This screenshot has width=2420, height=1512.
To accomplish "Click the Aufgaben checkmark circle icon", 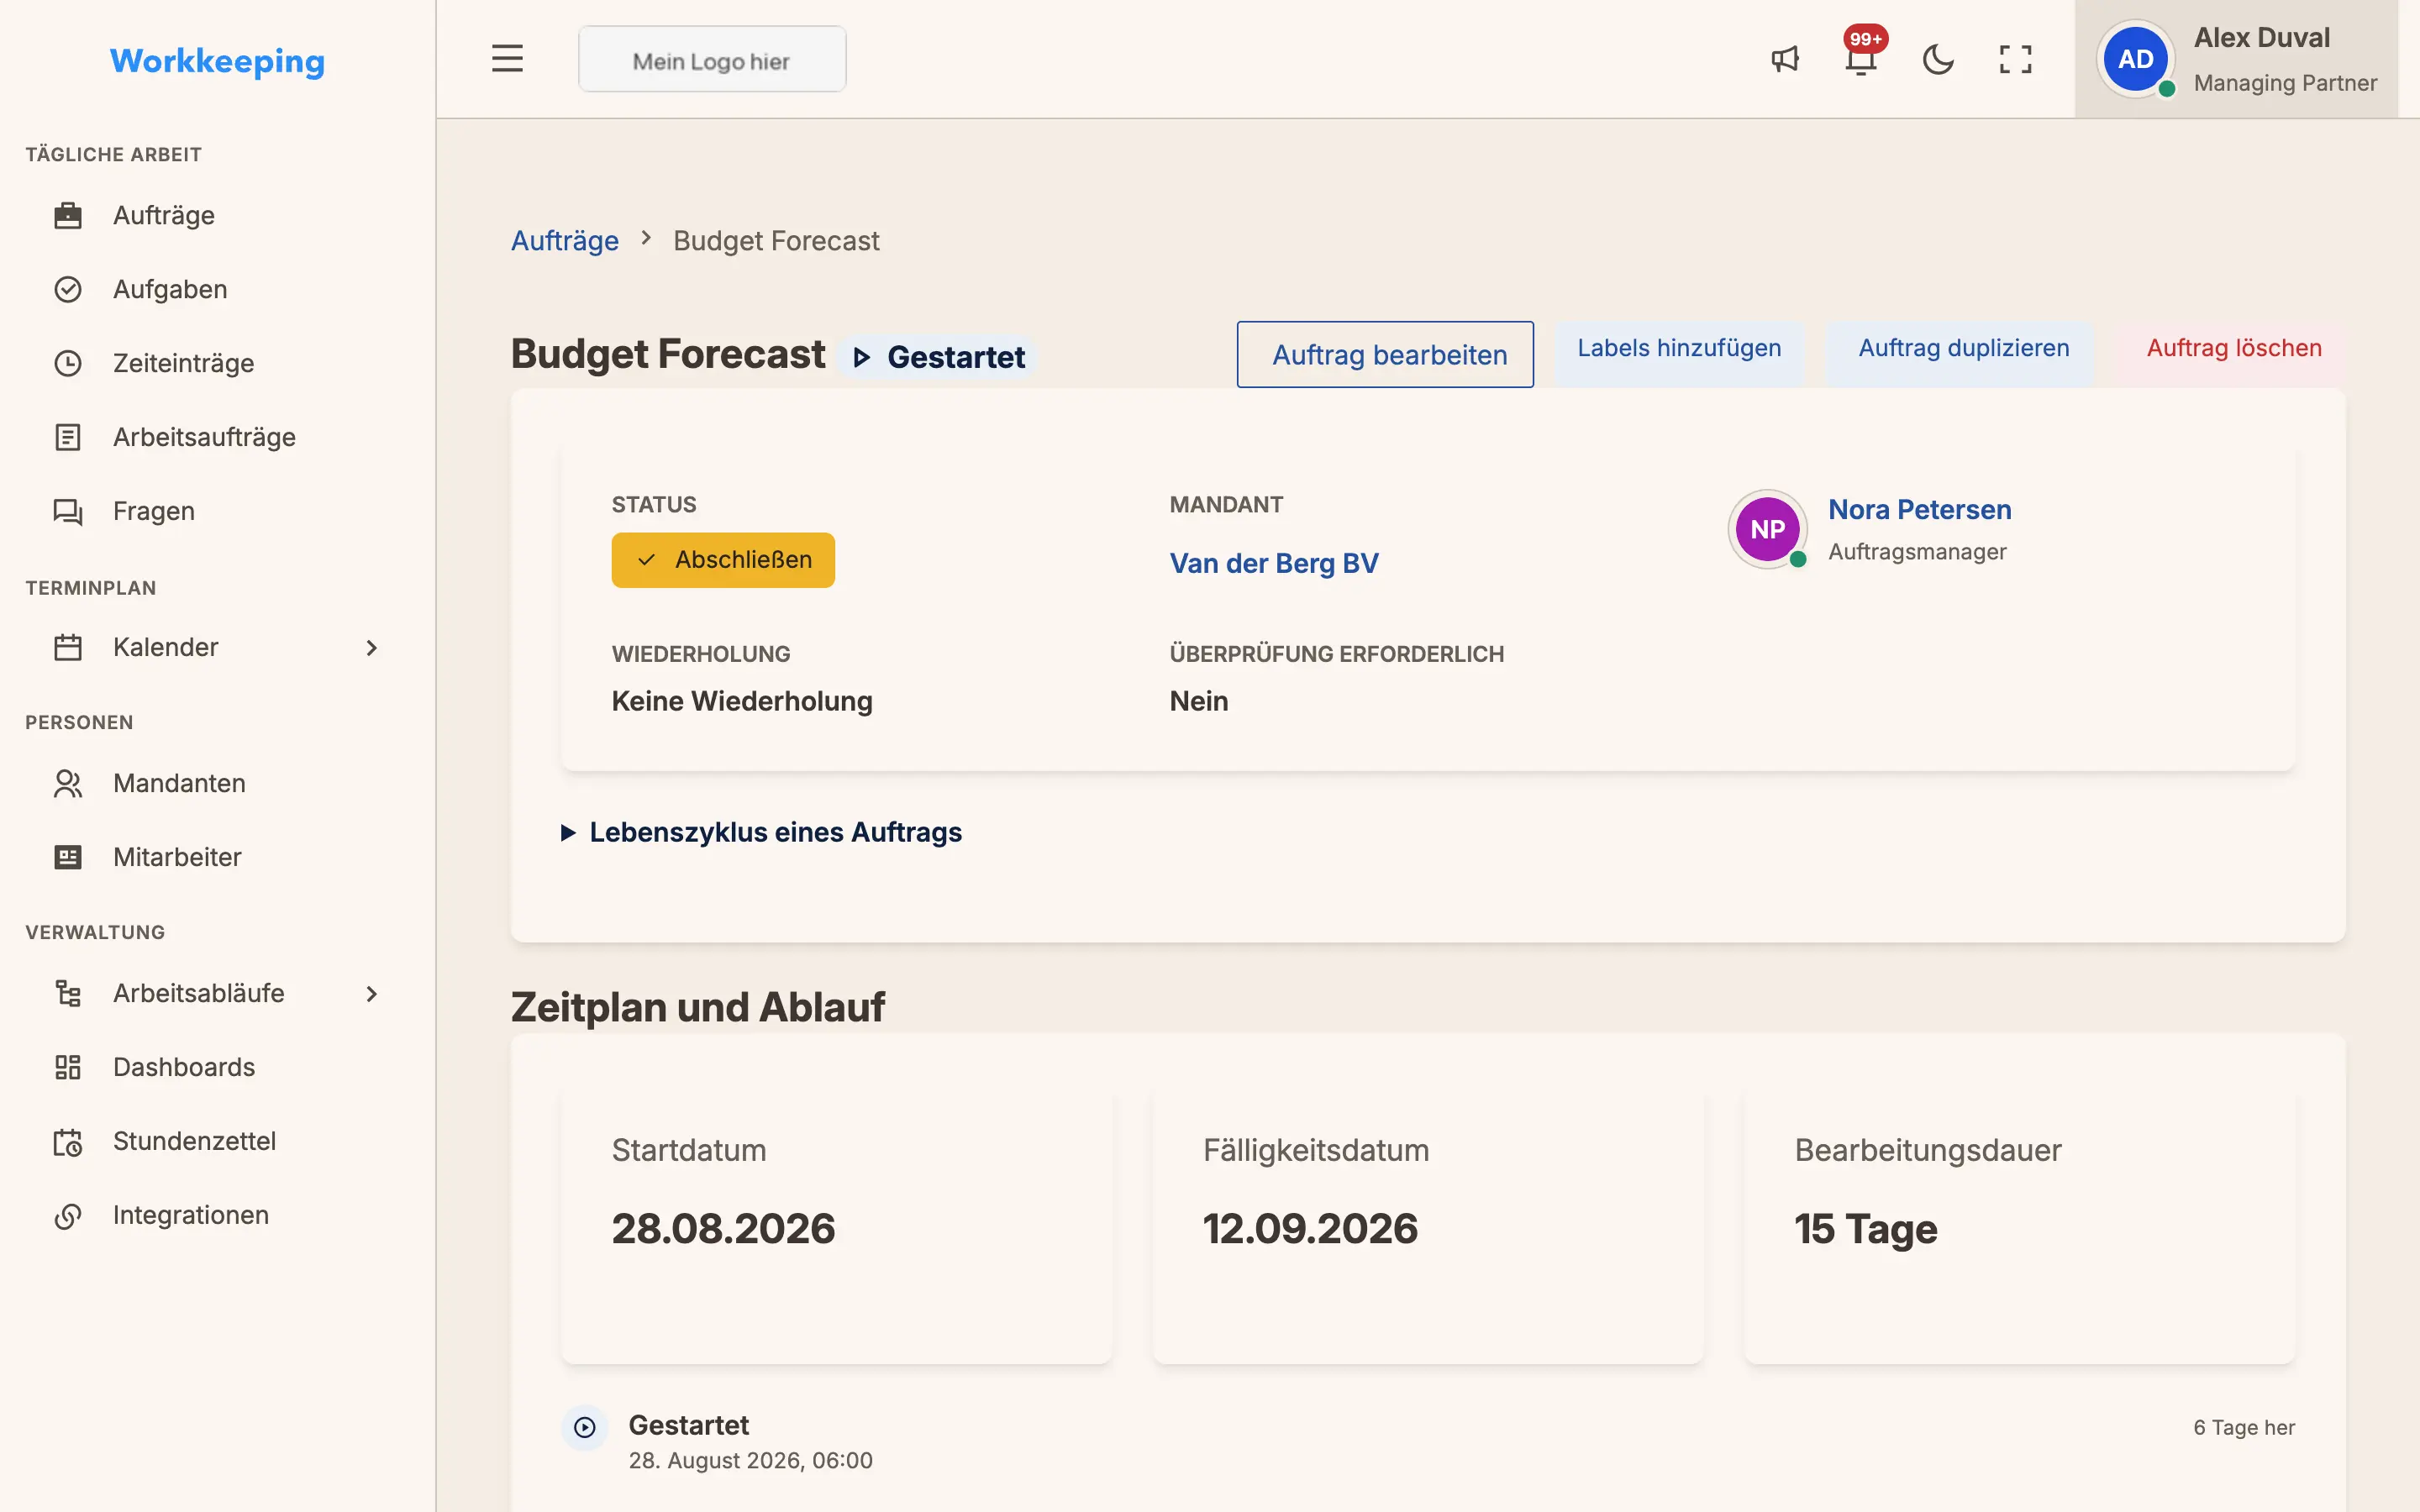I will [68, 289].
